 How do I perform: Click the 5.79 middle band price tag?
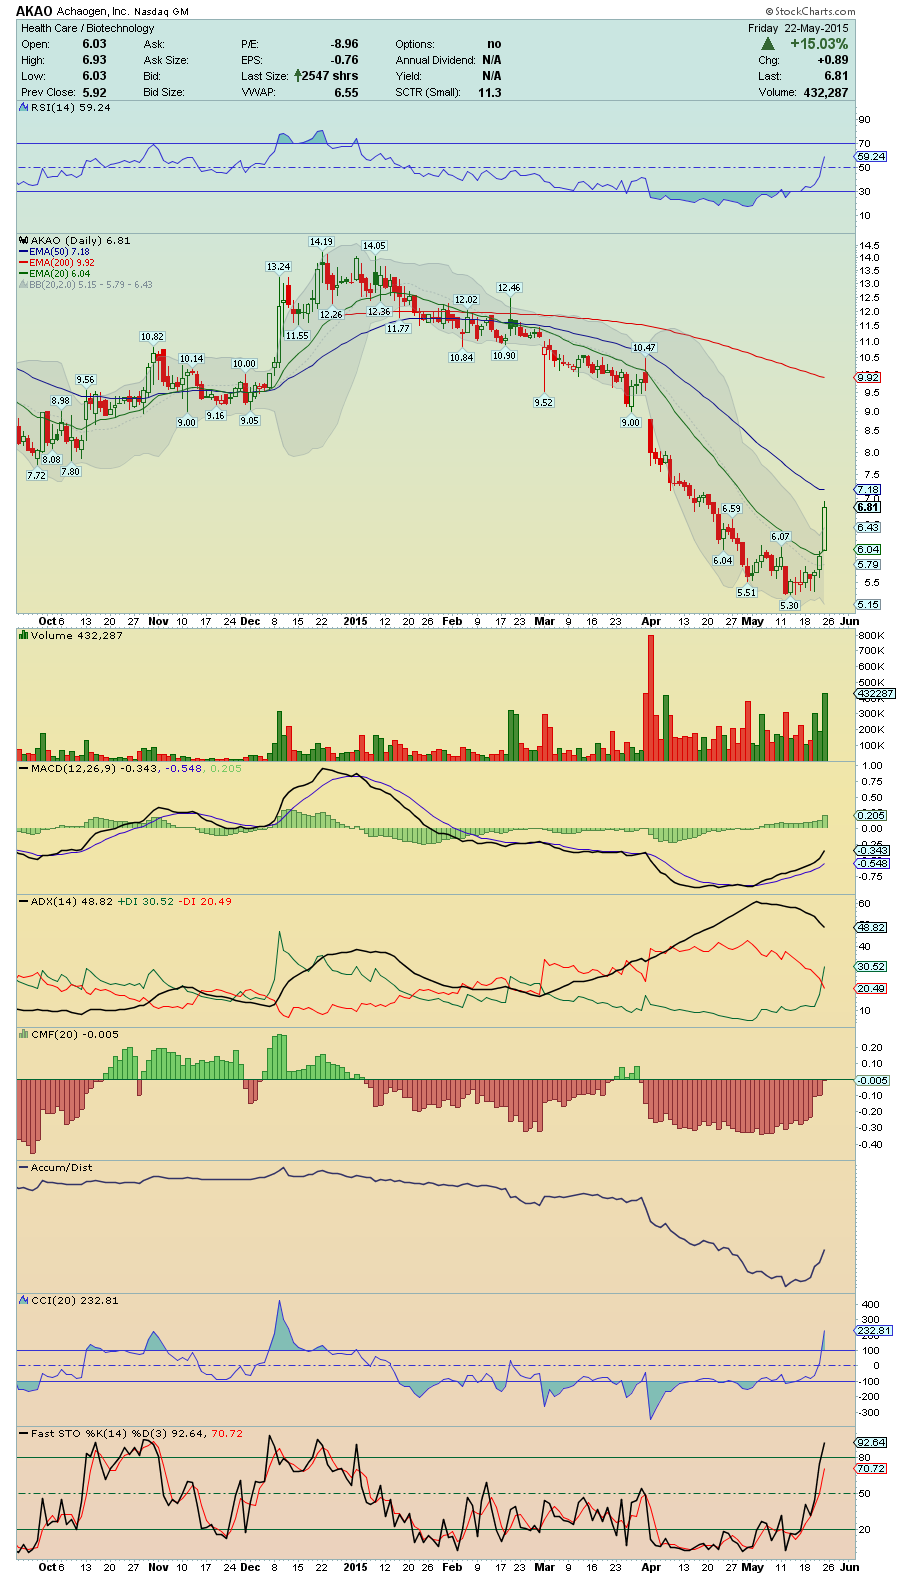point(868,565)
